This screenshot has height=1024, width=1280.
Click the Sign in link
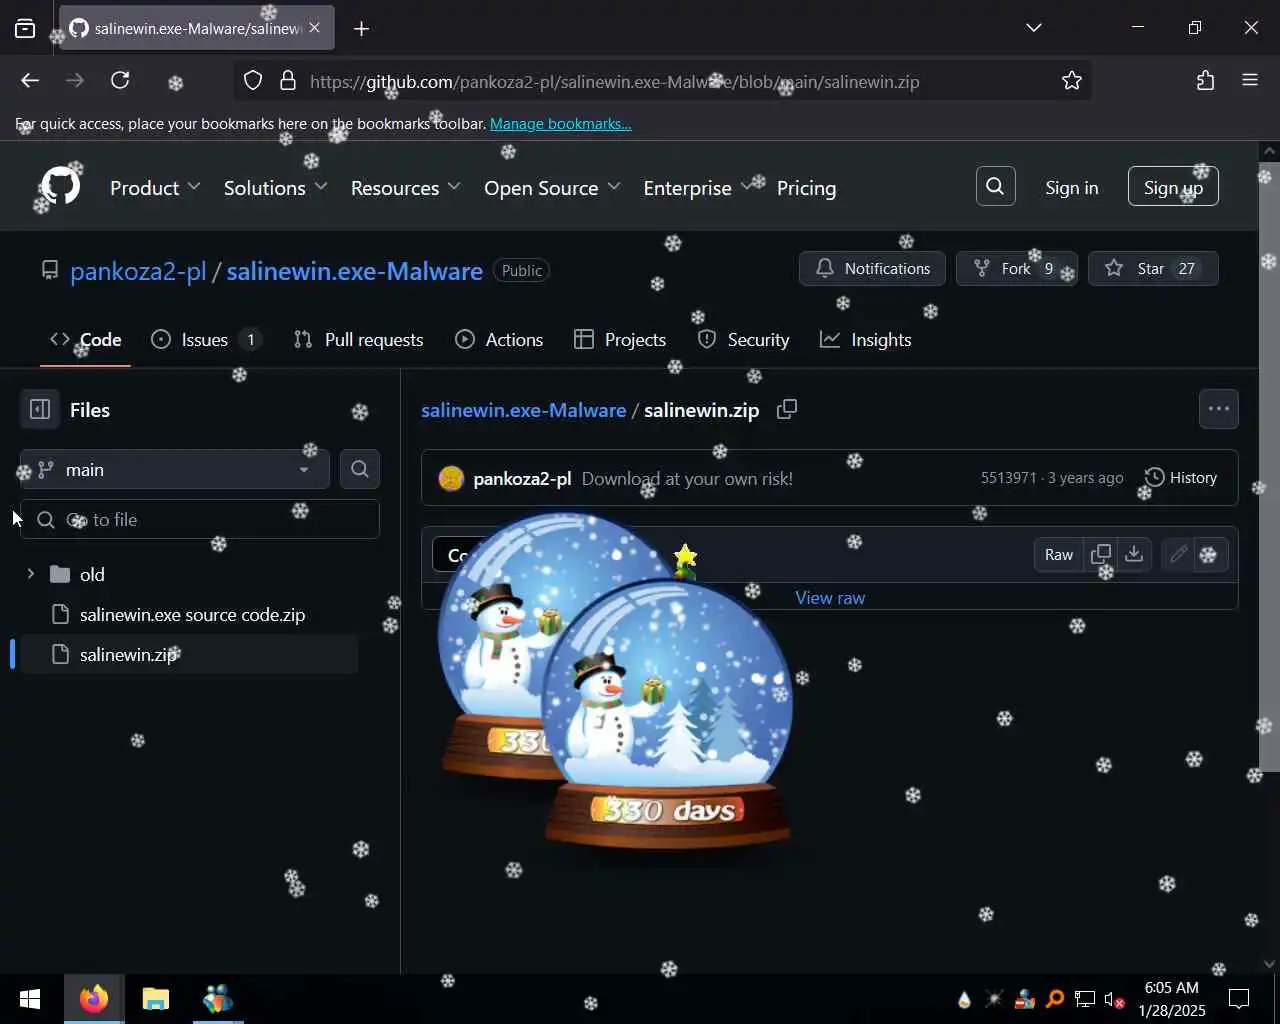pos(1071,188)
